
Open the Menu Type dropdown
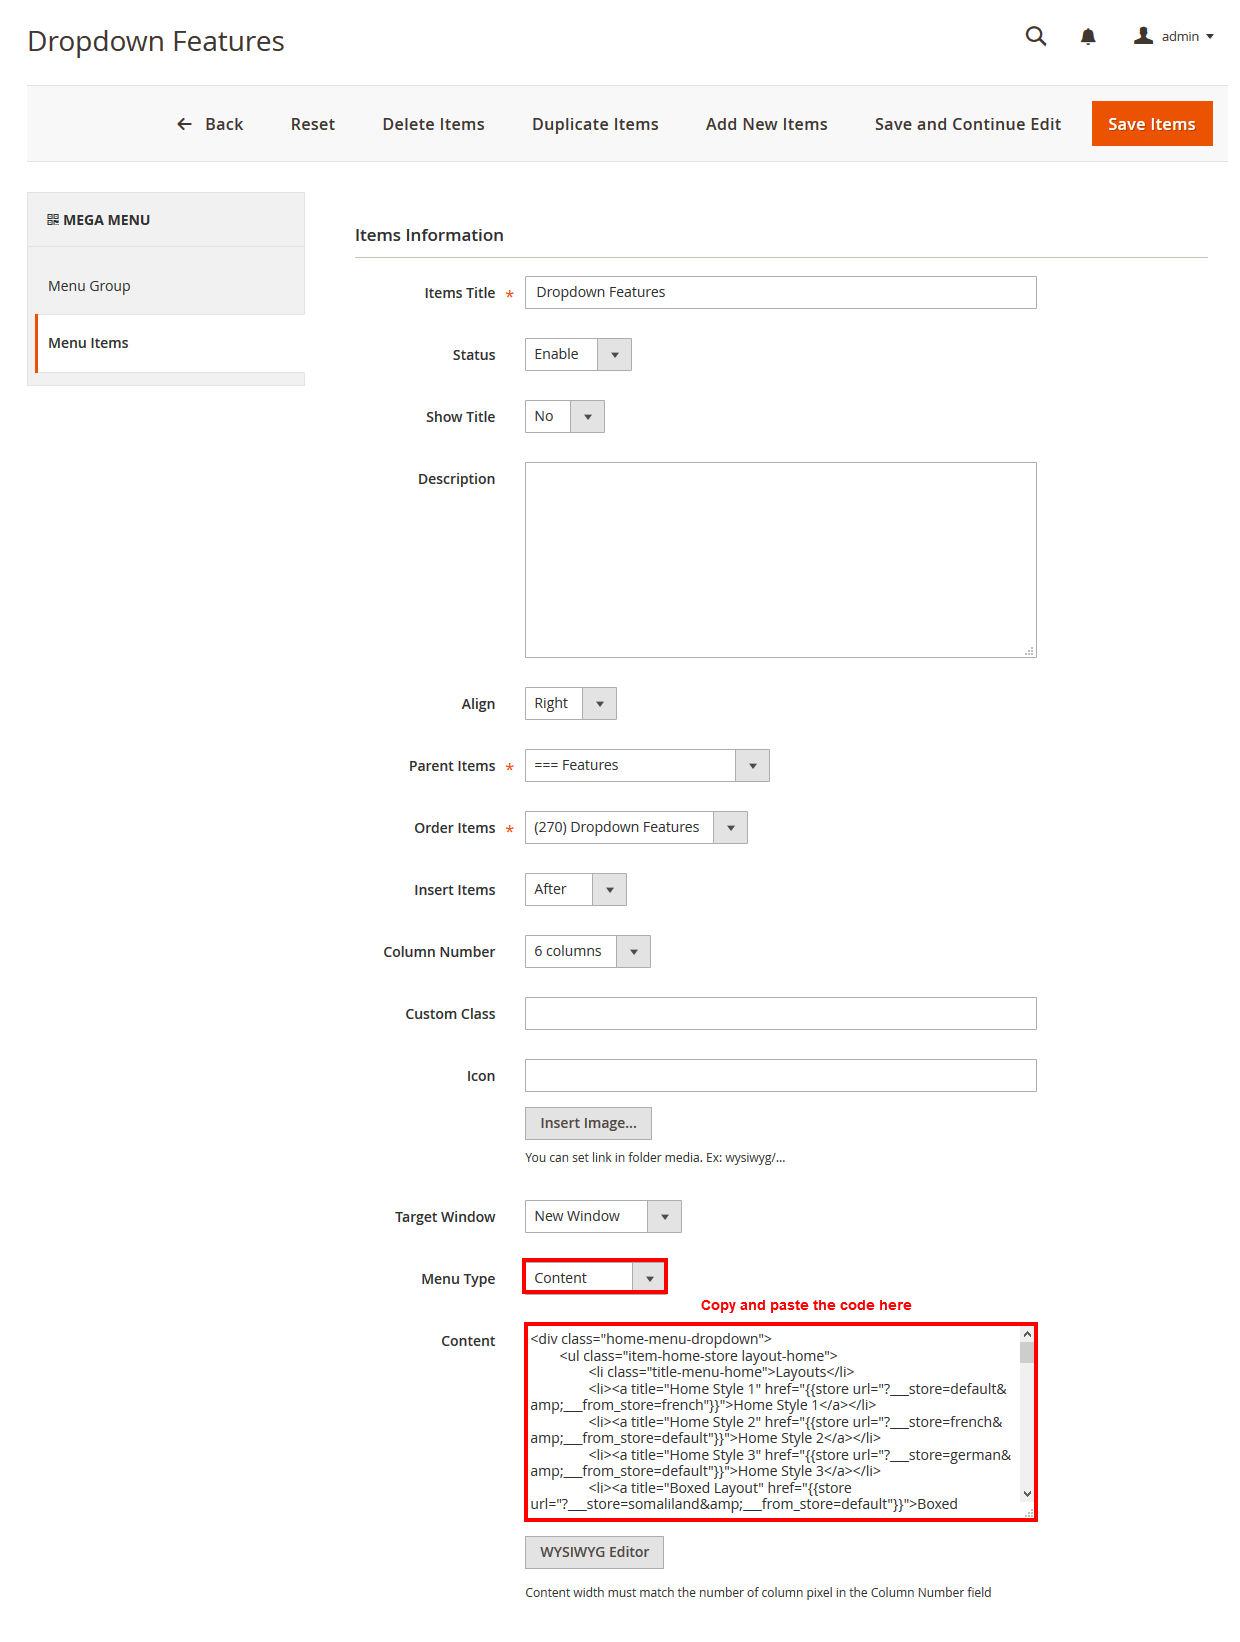click(x=595, y=1277)
